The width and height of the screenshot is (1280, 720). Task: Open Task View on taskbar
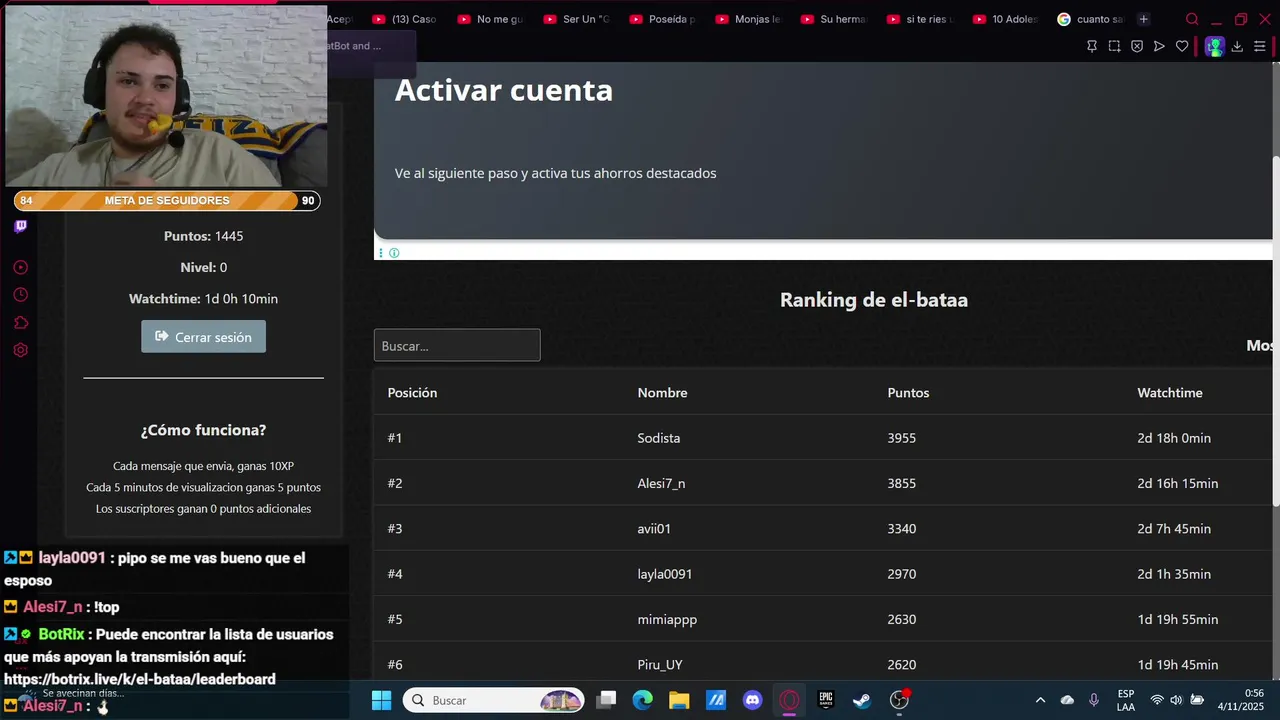click(606, 700)
